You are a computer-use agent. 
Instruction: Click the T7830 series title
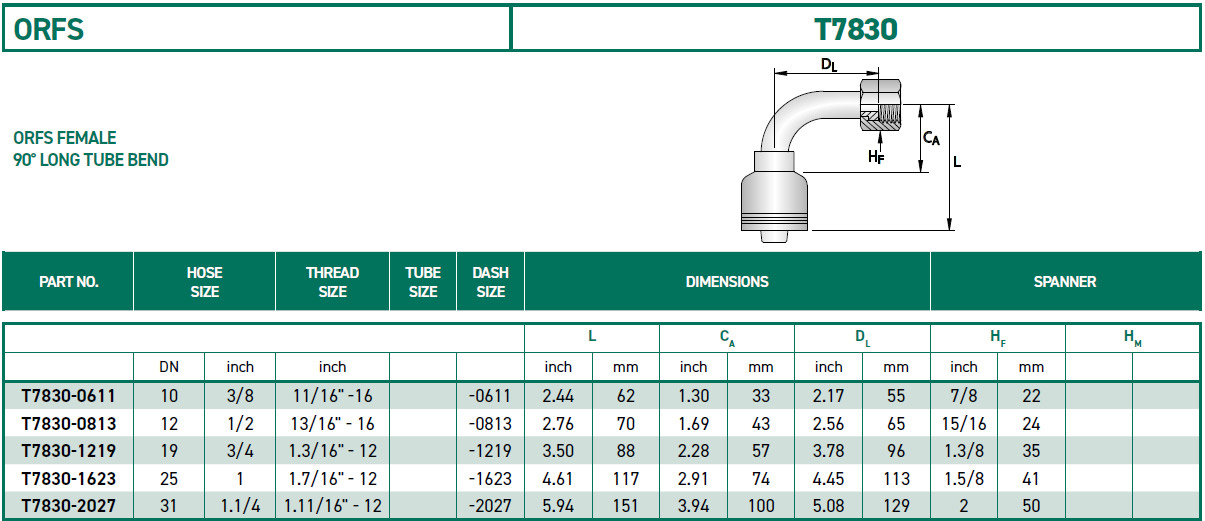point(856,29)
